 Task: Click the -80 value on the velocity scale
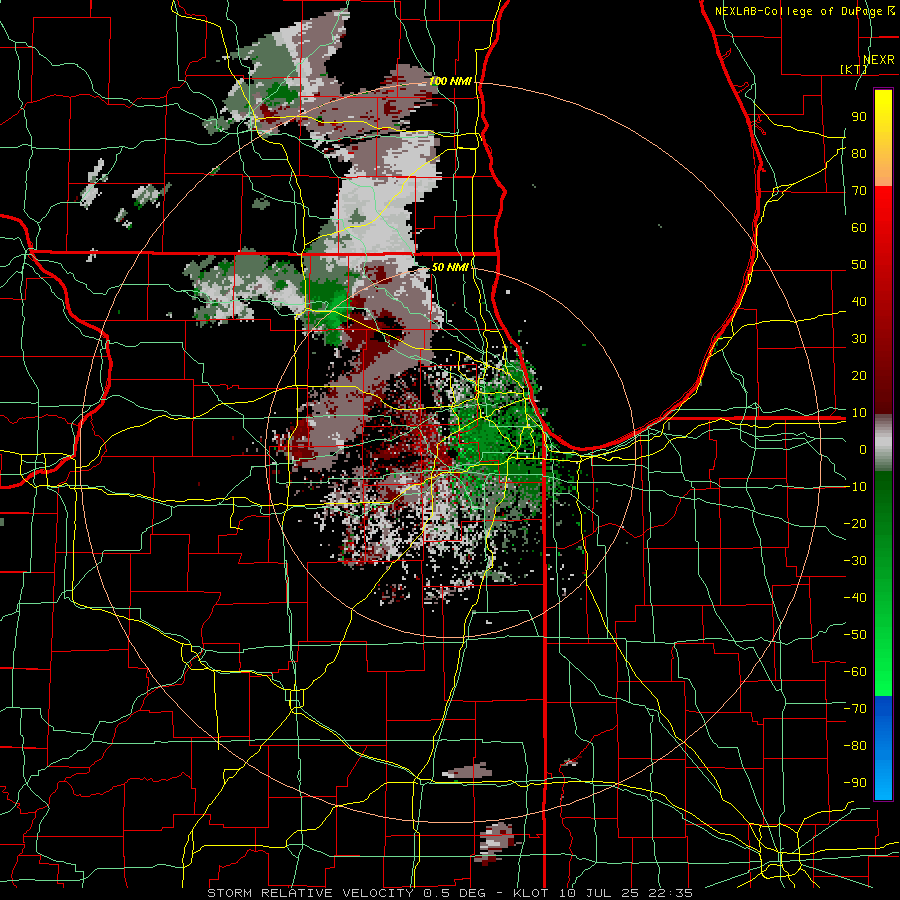[x=855, y=746]
